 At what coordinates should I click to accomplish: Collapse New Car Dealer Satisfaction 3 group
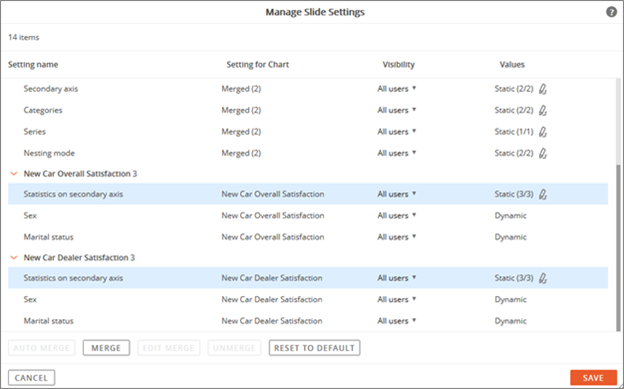(x=14, y=258)
